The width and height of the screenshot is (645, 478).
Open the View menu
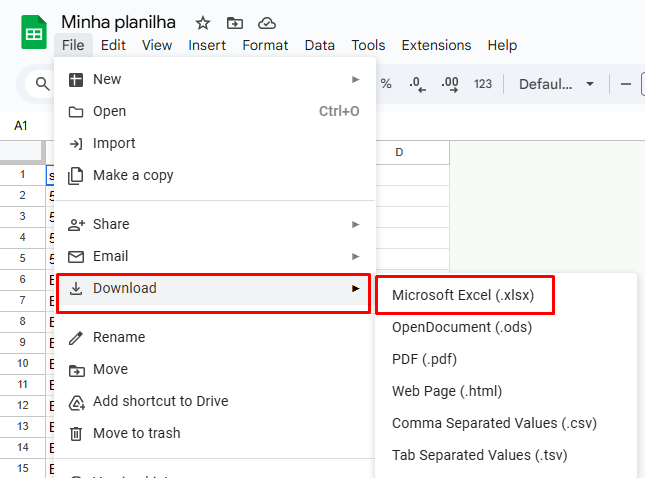157,45
